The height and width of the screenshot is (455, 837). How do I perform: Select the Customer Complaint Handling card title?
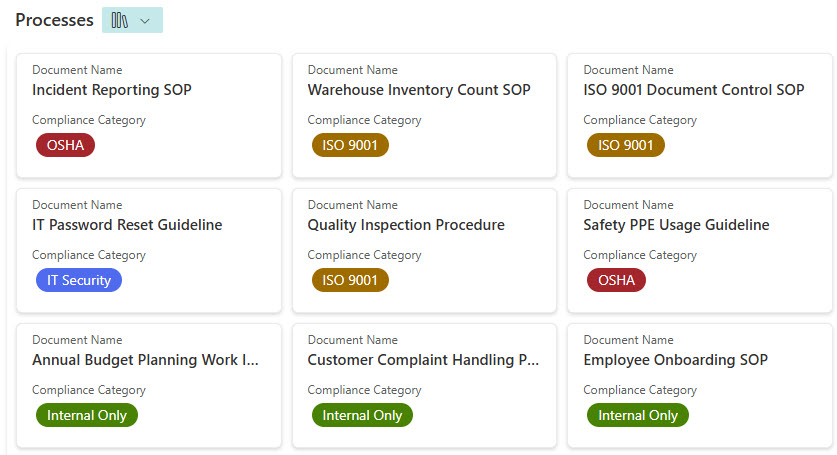[x=424, y=360]
